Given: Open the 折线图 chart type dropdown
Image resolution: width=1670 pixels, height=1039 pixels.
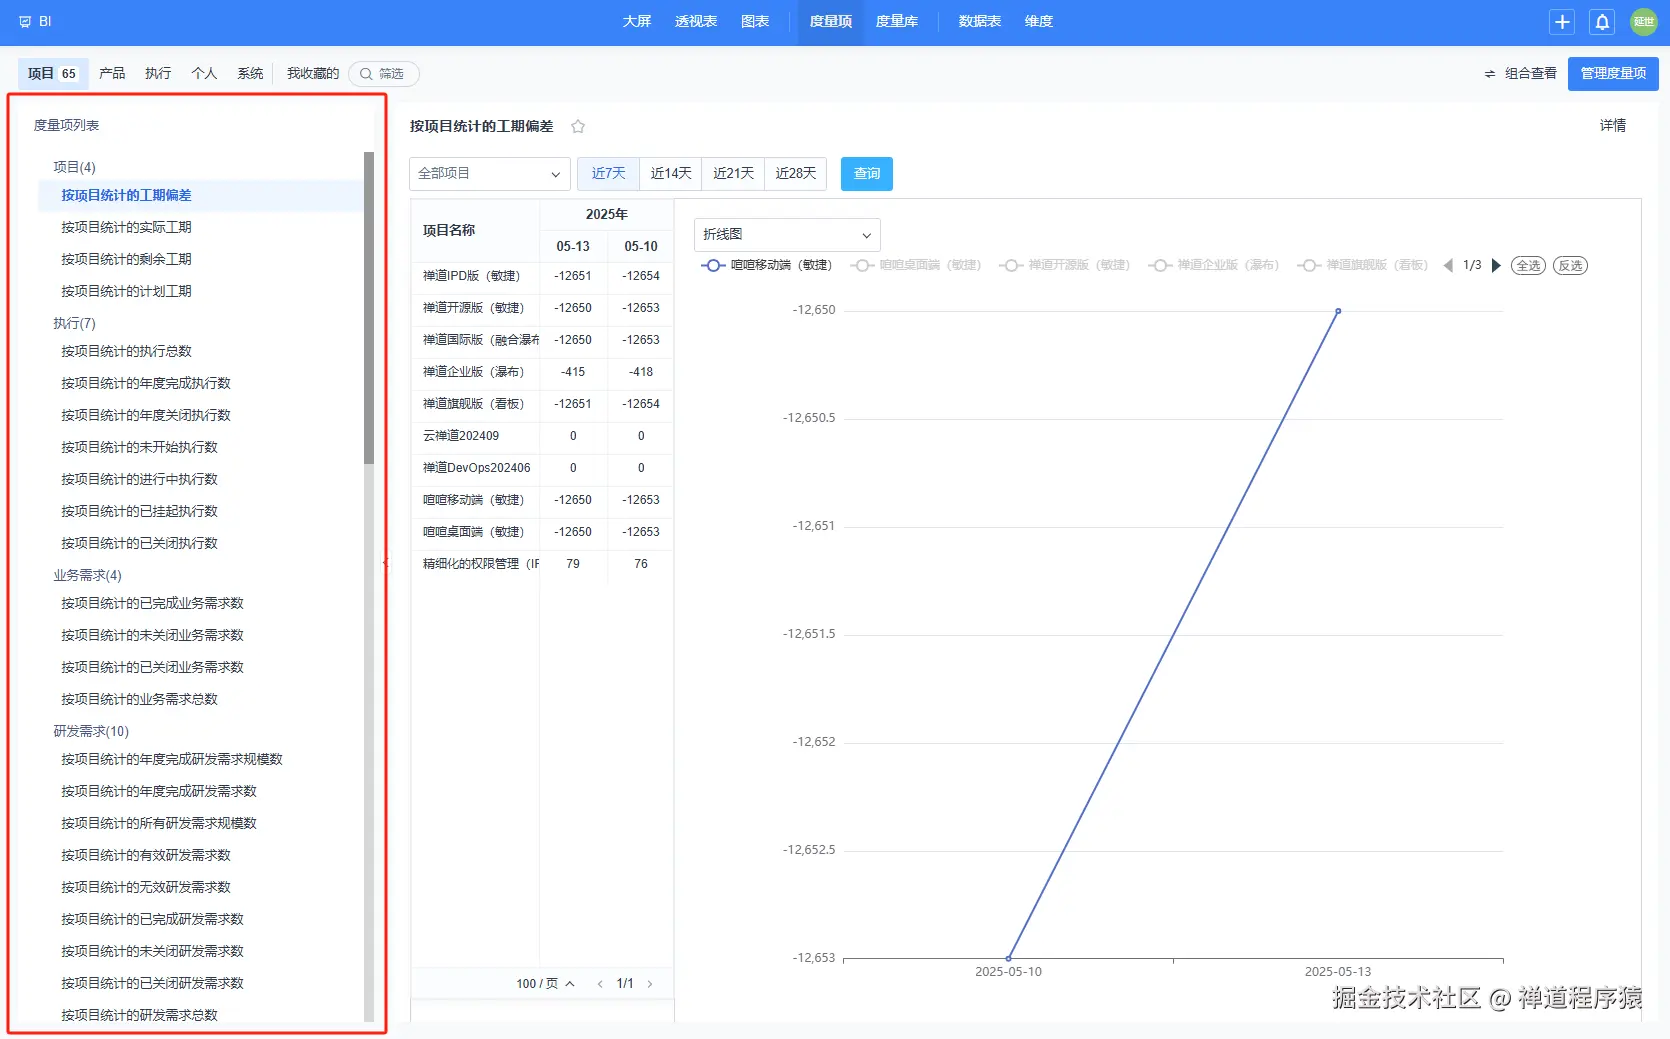Looking at the screenshot, I should pyautogui.click(x=787, y=234).
